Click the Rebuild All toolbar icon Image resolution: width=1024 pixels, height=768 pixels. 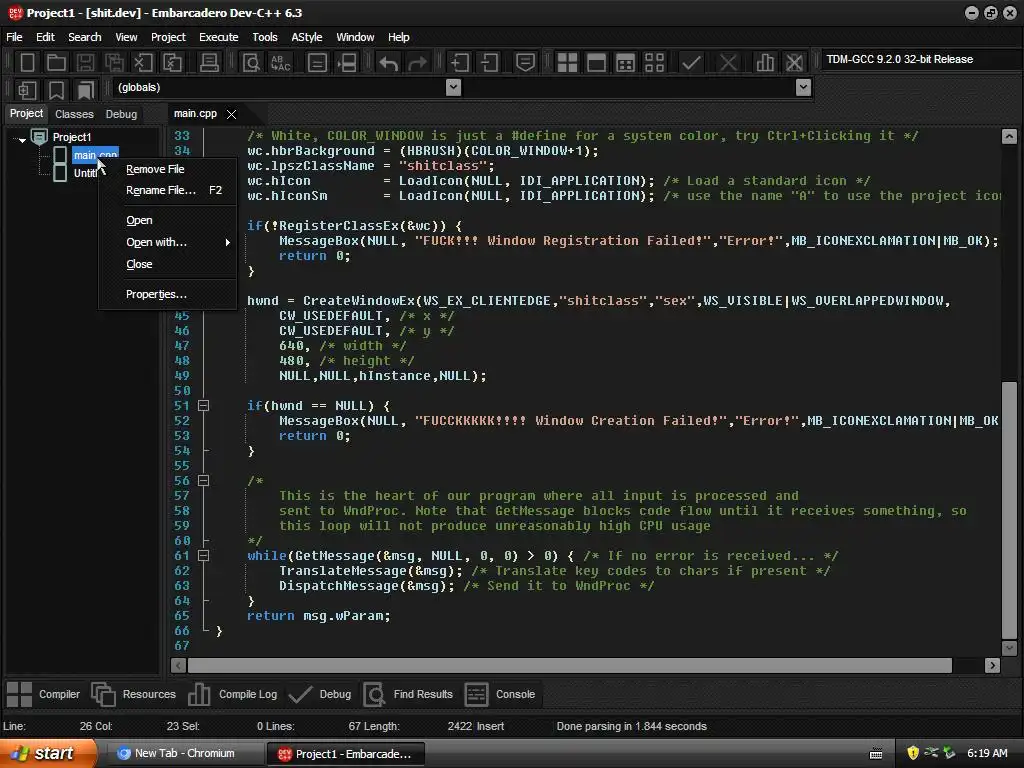tap(654, 63)
